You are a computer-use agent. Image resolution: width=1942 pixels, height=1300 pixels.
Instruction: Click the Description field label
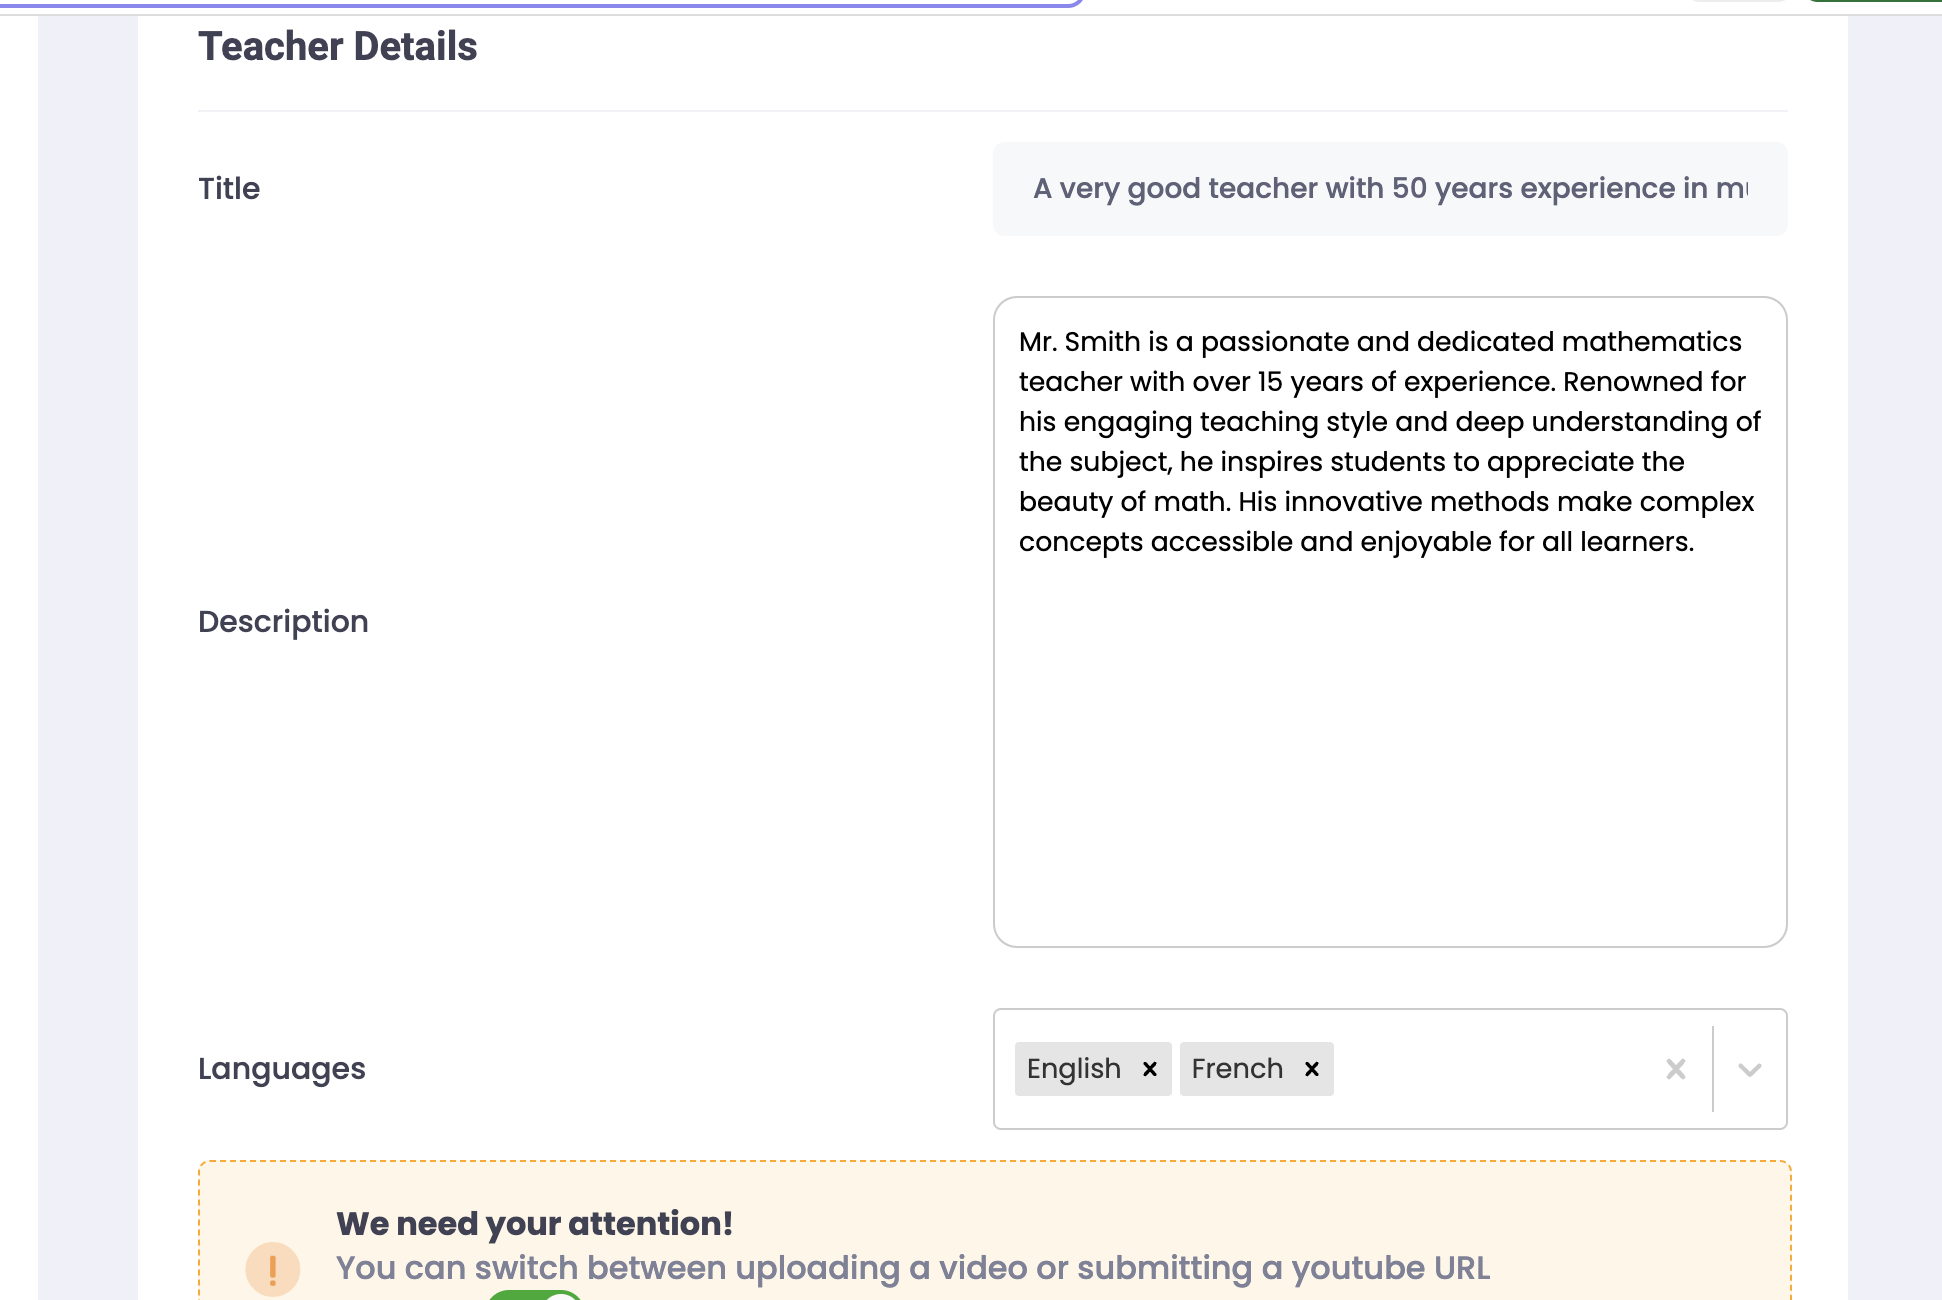click(x=283, y=622)
